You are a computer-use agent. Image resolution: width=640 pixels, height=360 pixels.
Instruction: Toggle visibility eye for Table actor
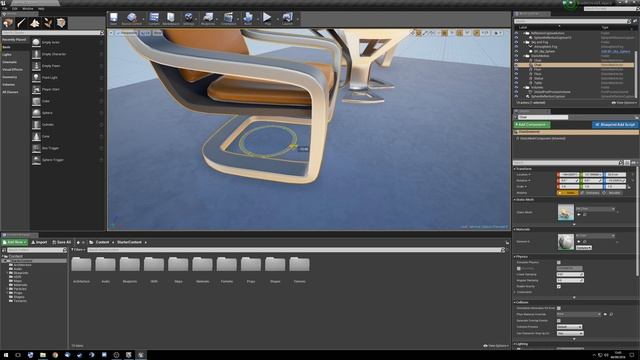[x=516, y=82]
